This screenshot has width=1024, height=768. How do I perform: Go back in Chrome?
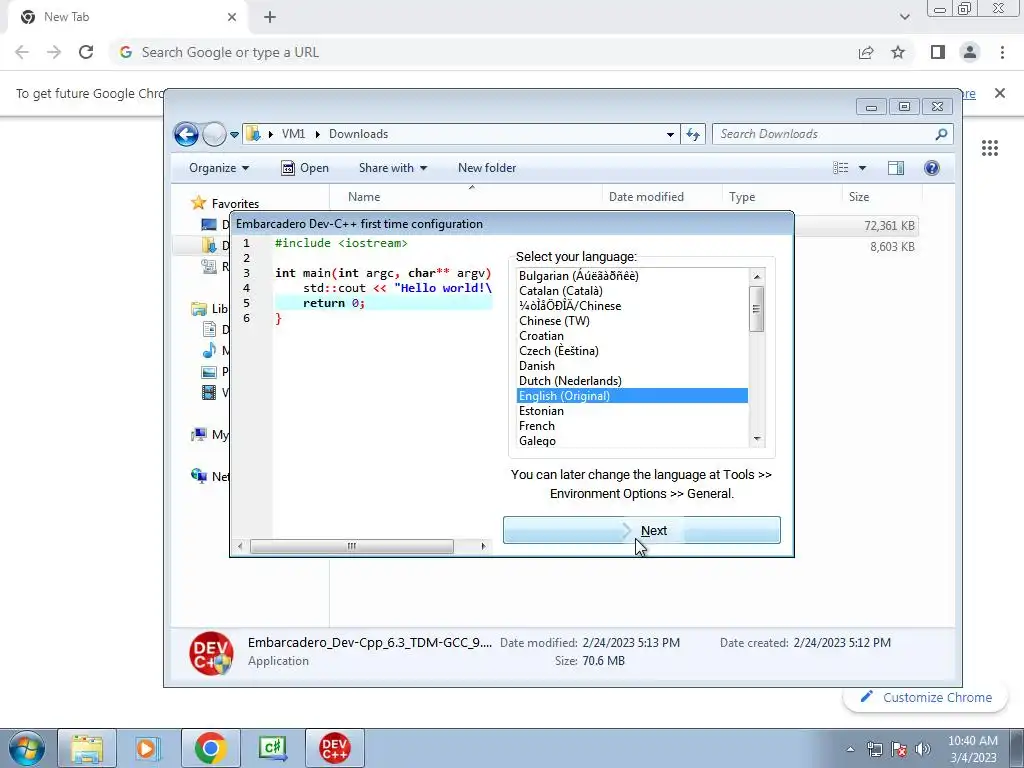tap(22, 52)
